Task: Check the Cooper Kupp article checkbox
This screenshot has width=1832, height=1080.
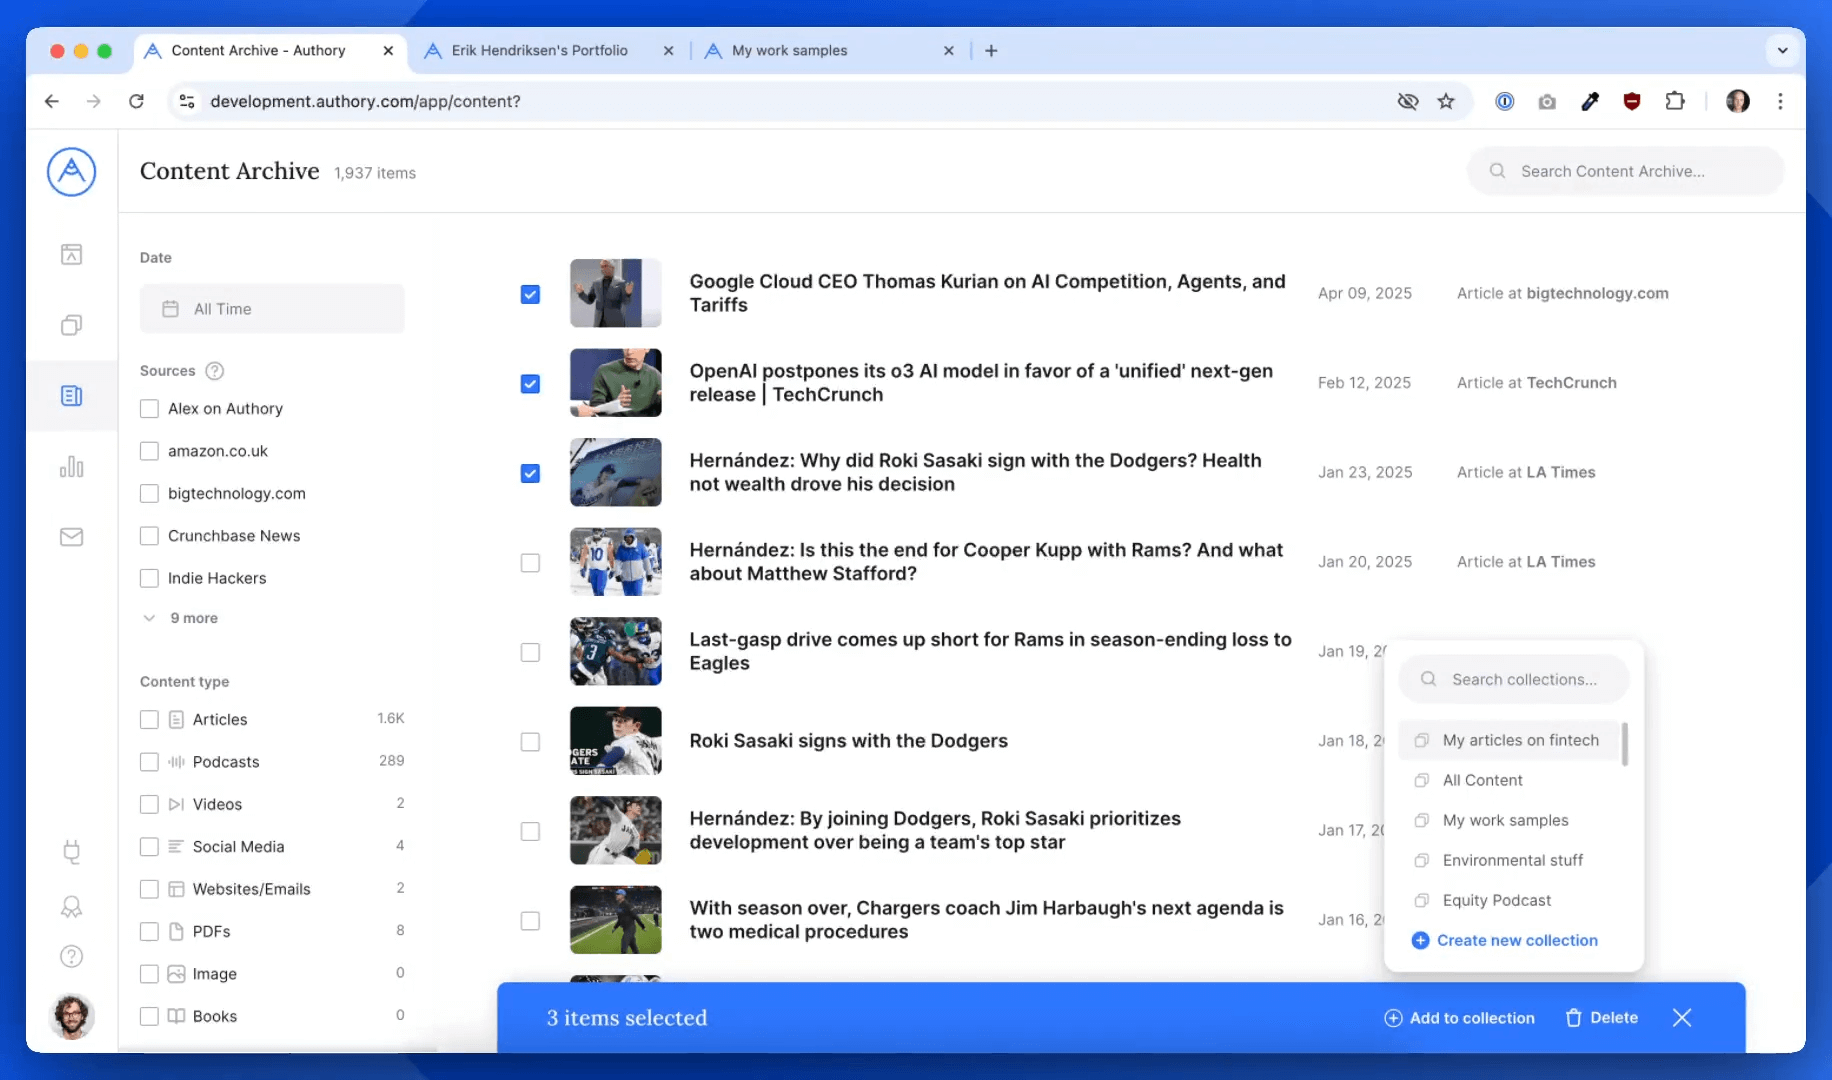Action: 530,563
